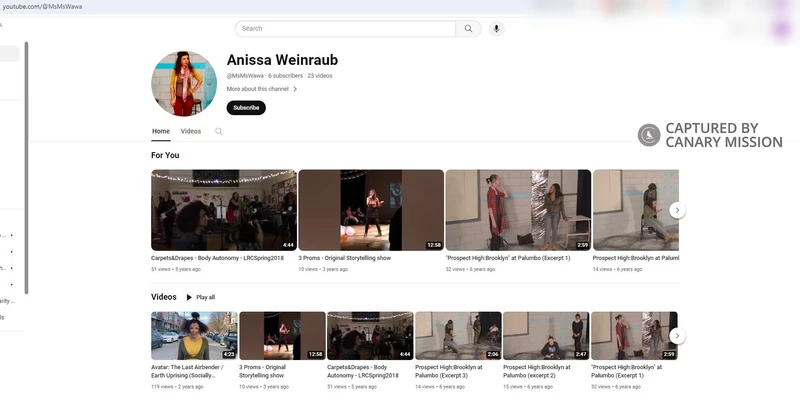Play 3 Proms thumbnail in For You
The height and width of the screenshot is (419, 800).
[371, 210]
